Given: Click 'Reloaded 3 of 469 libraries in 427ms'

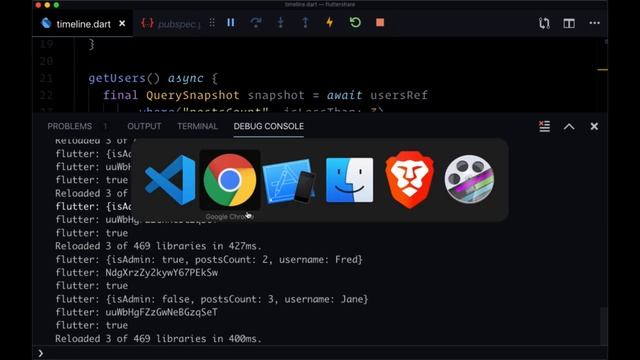Looking at the screenshot, I should 158,246.
